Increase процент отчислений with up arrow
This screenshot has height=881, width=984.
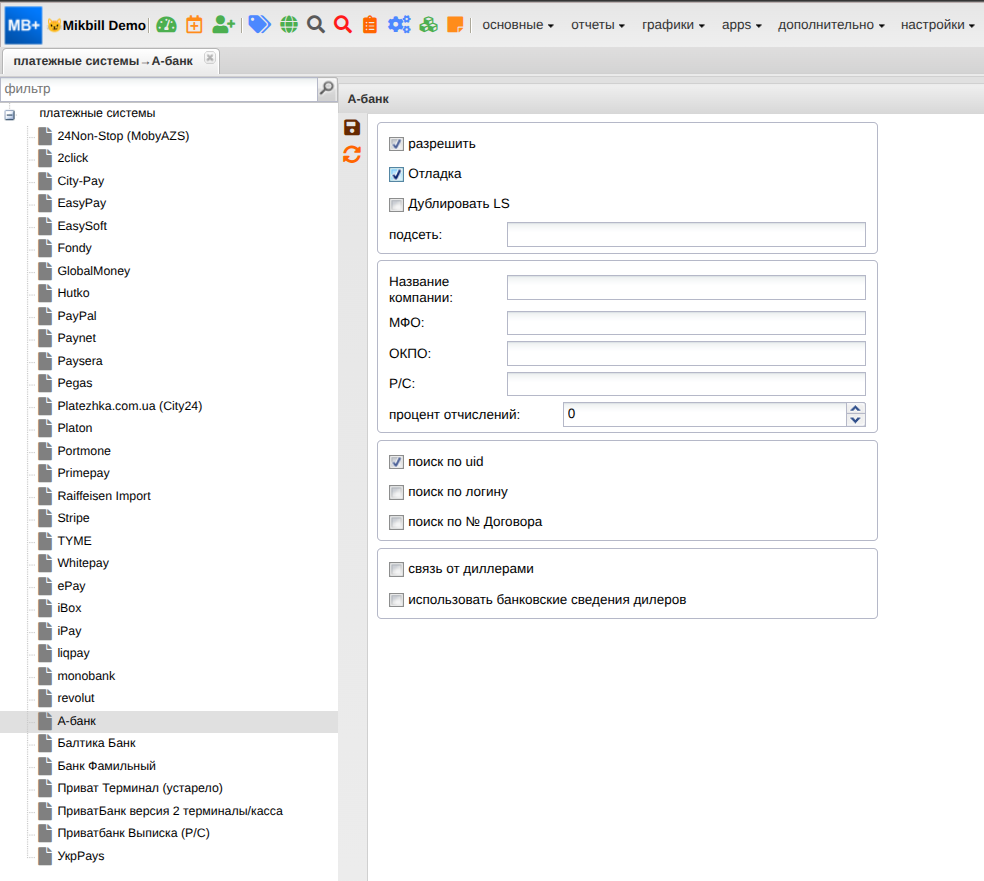click(855, 408)
